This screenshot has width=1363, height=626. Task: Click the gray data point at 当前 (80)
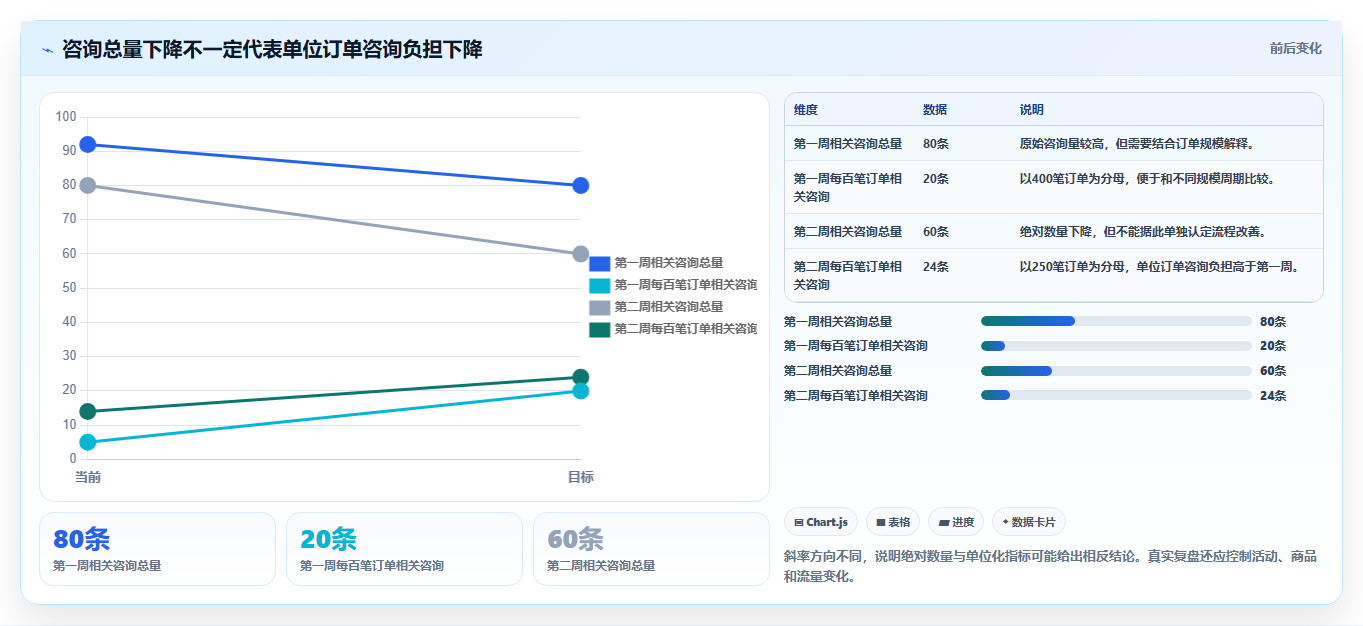(88, 185)
